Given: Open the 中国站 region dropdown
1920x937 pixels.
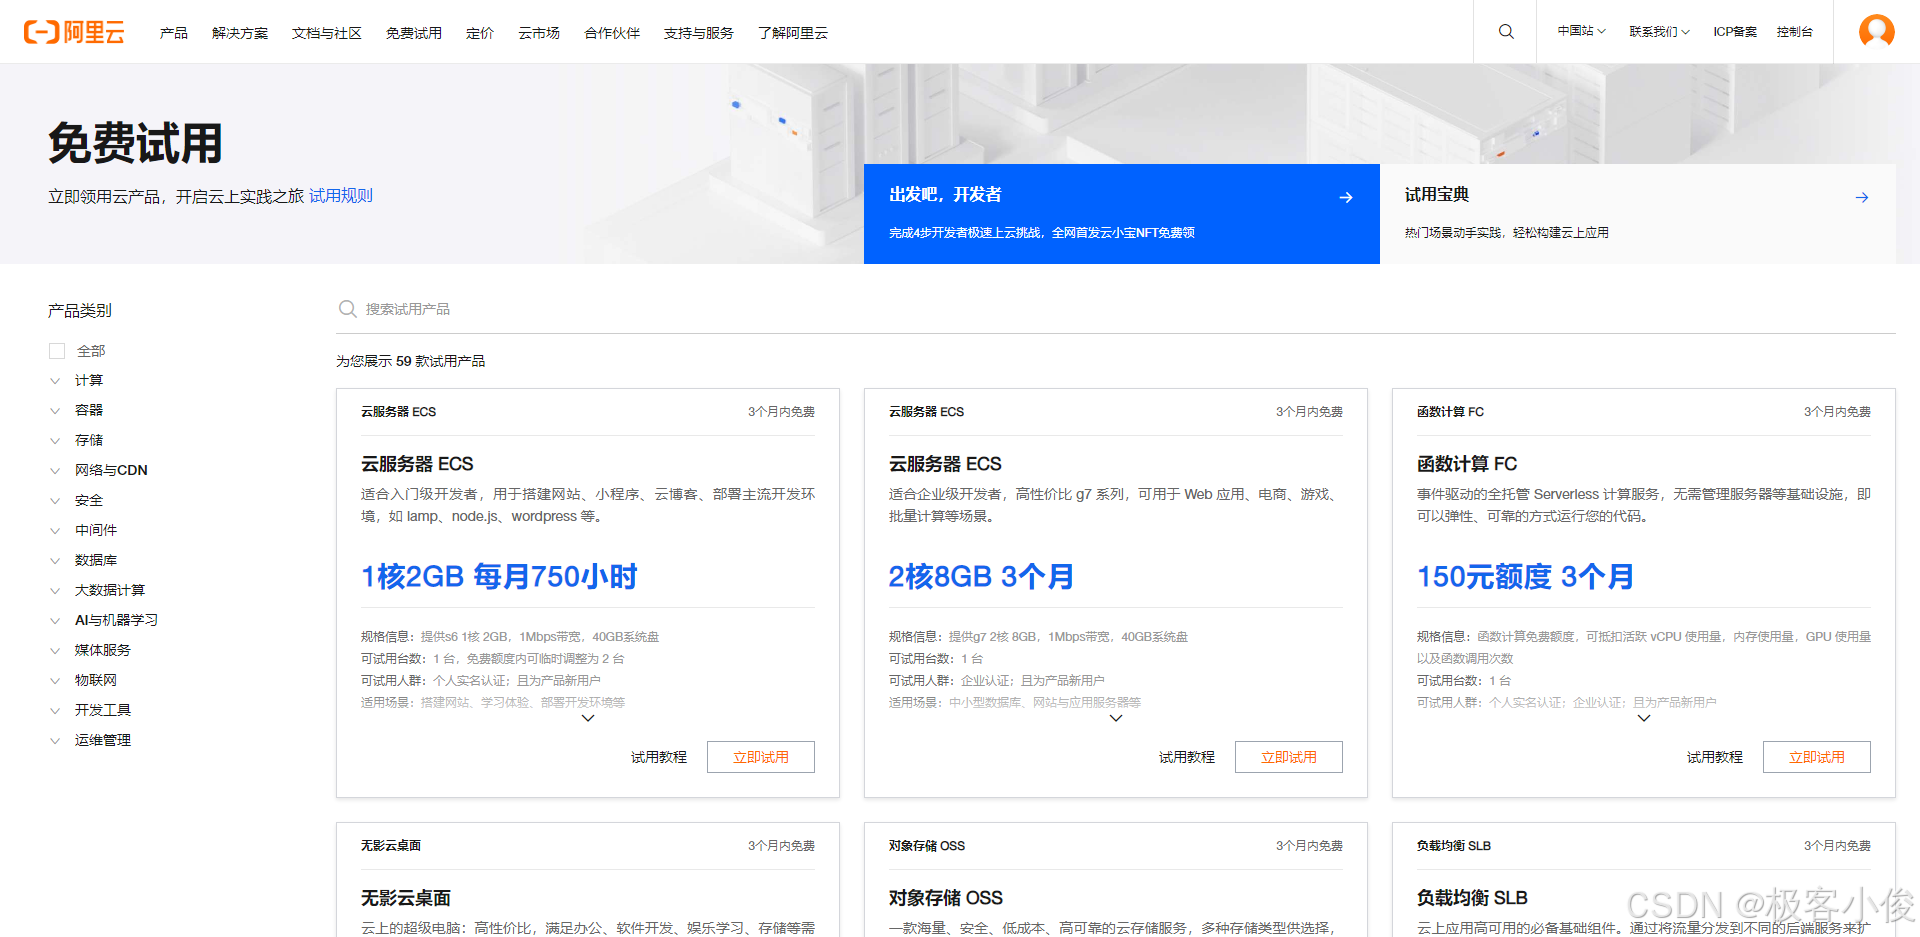Looking at the screenshot, I should click(x=1581, y=31).
